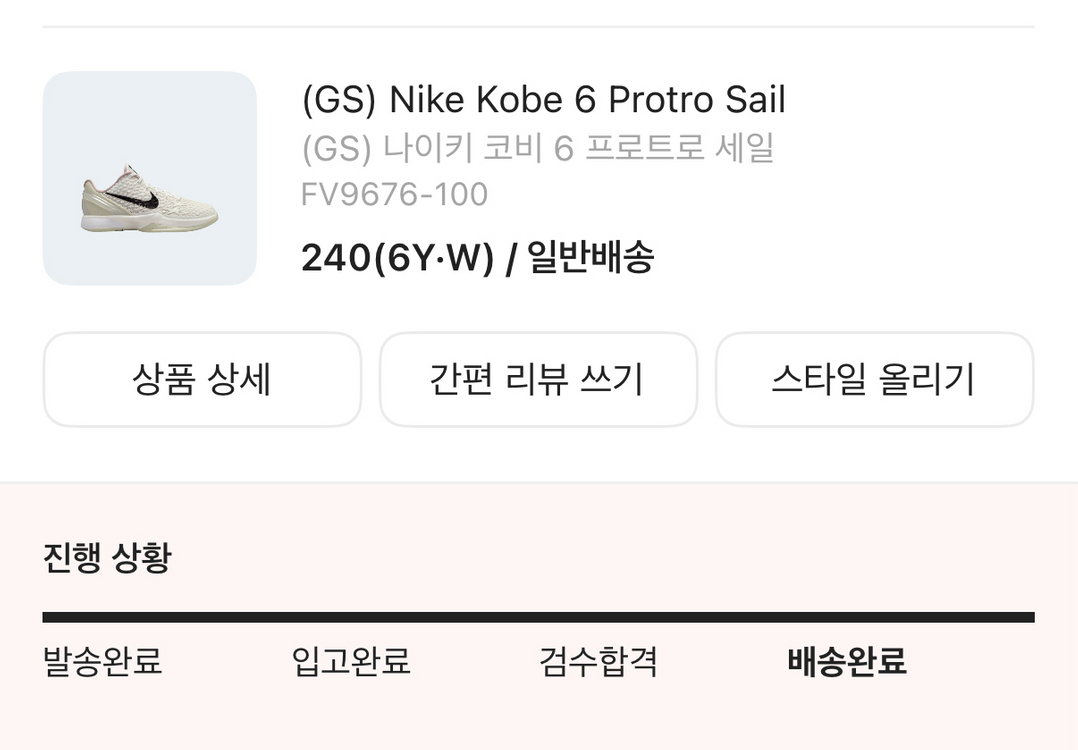Tap the 간편 리뷰 쓰기 button
Viewport: 1078px width, 750px height.
pyautogui.click(x=538, y=380)
